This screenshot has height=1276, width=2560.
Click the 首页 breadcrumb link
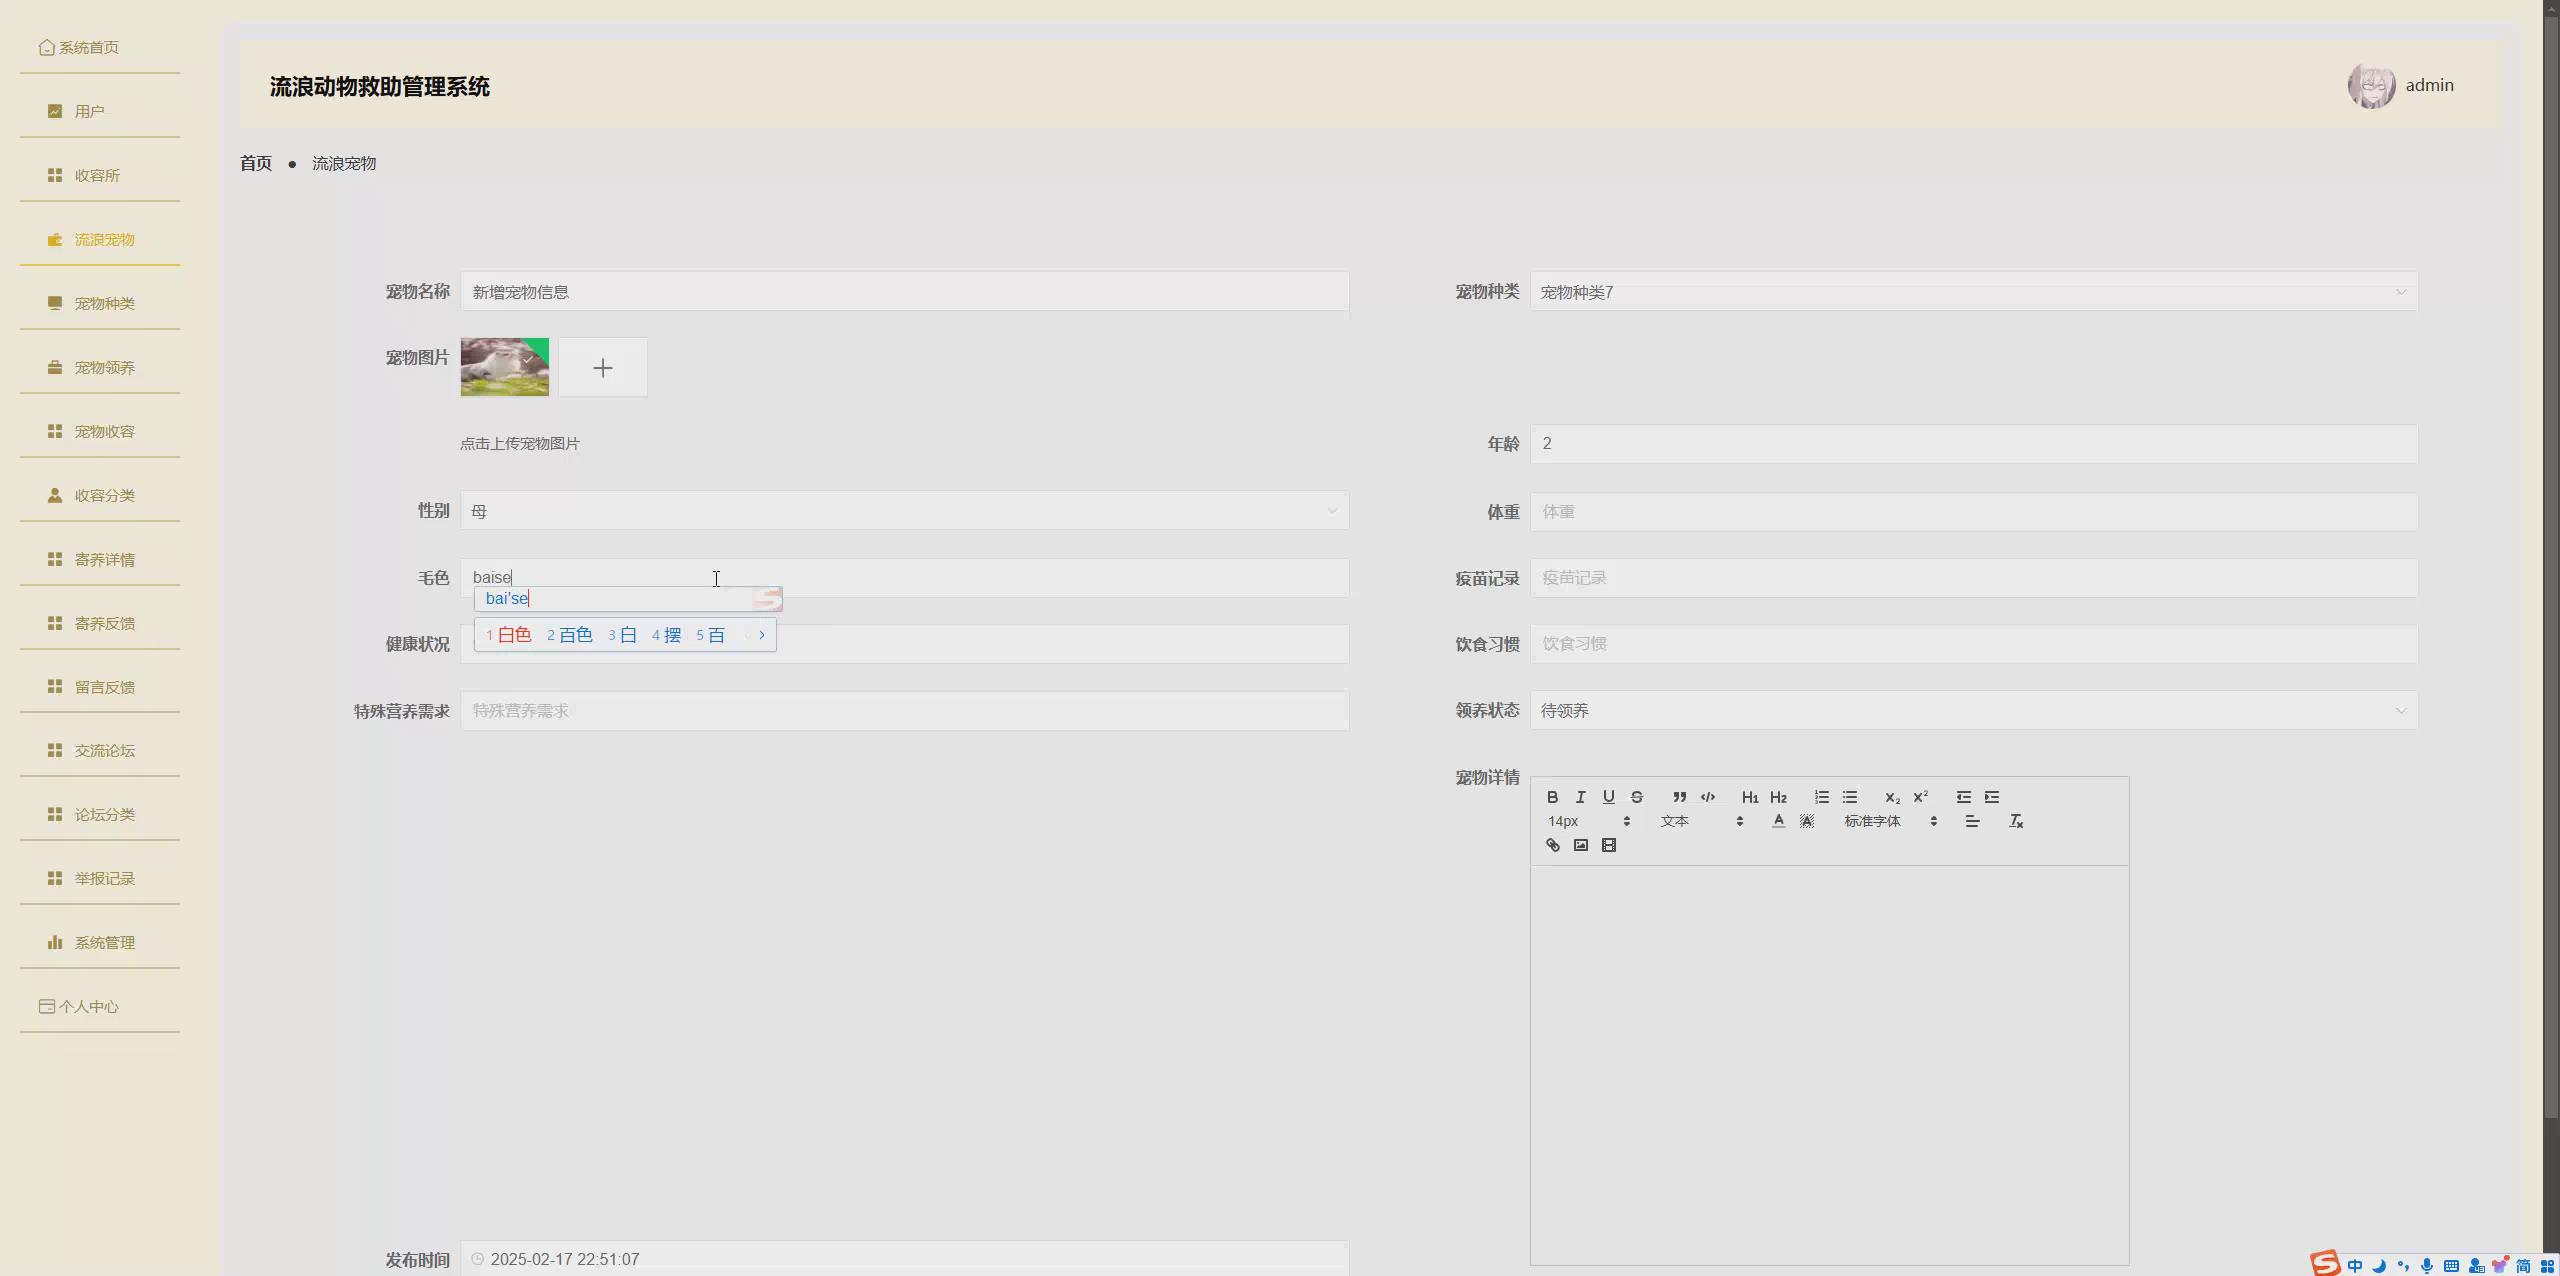[x=256, y=163]
